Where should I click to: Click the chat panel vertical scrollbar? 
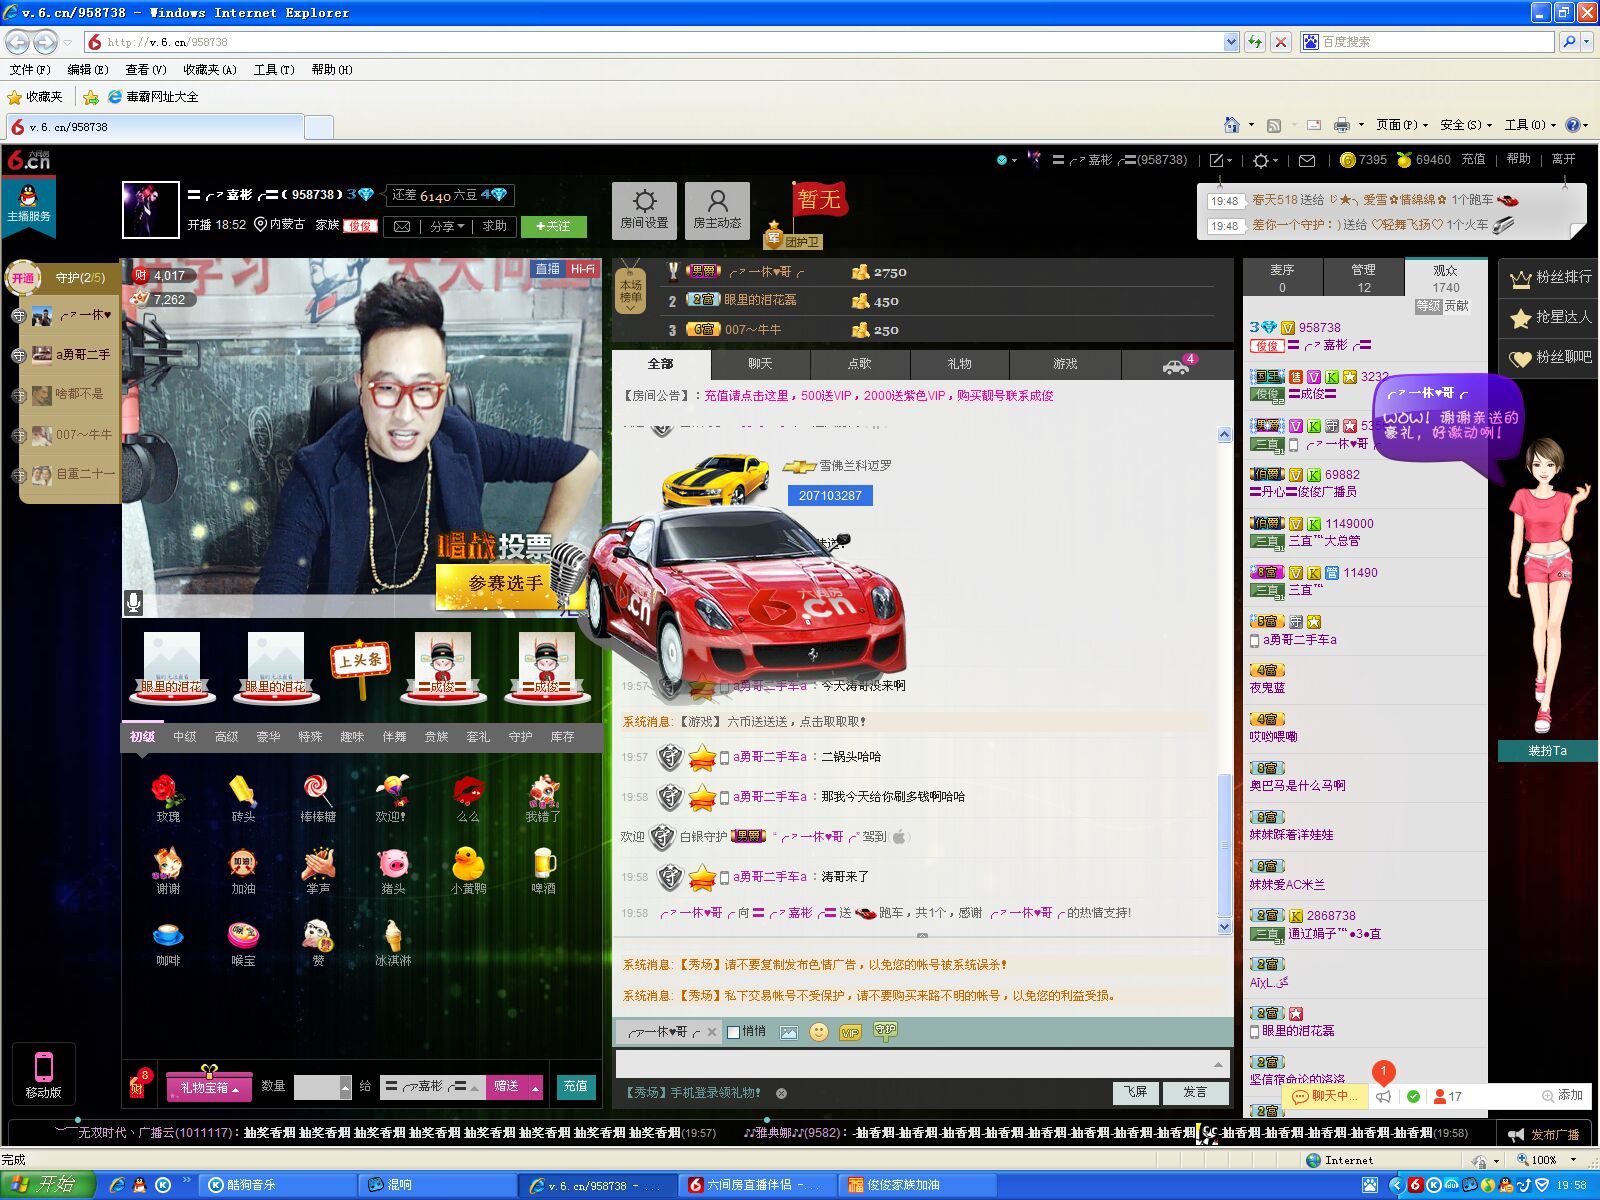(x=1224, y=680)
